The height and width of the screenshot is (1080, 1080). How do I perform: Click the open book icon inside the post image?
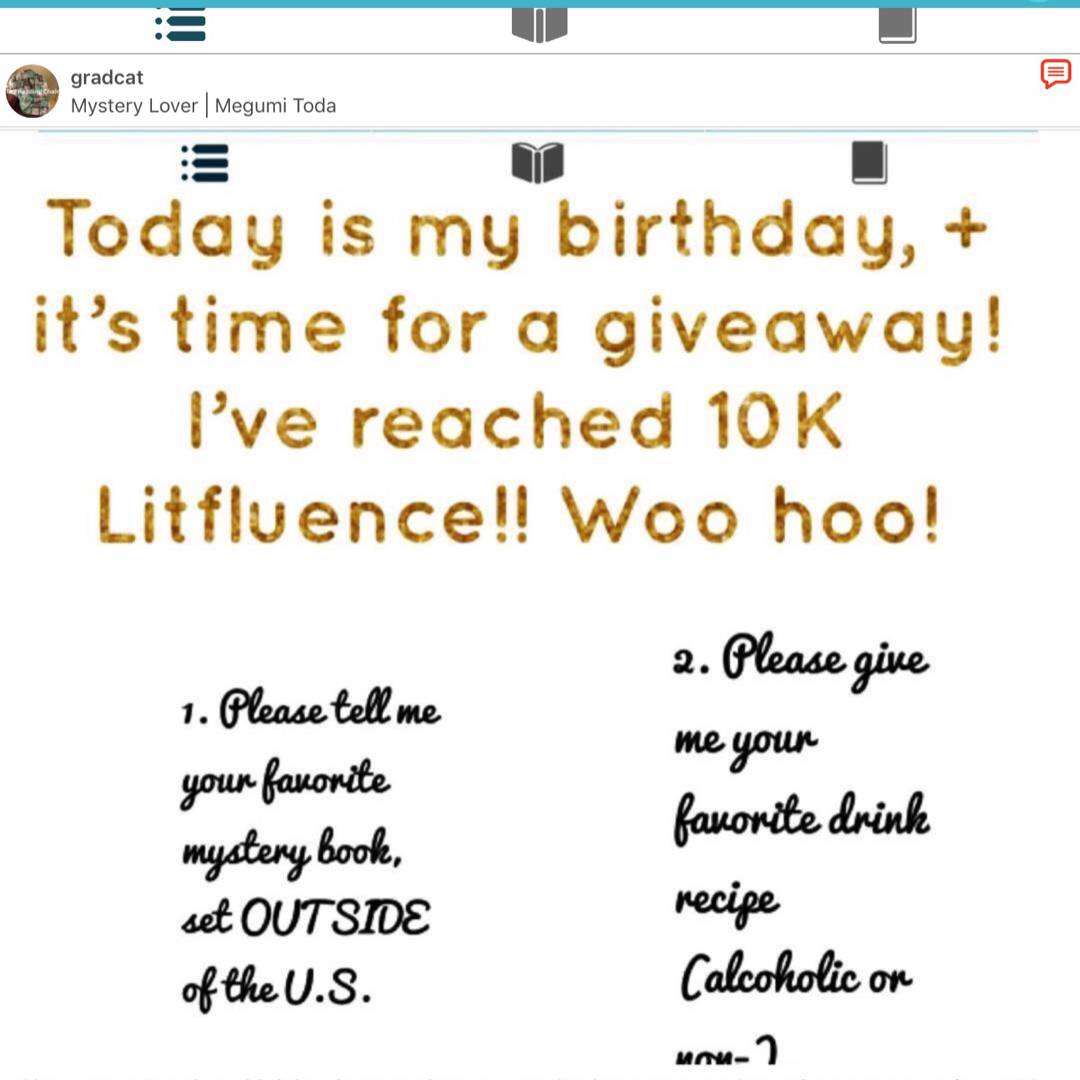coord(537,163)
